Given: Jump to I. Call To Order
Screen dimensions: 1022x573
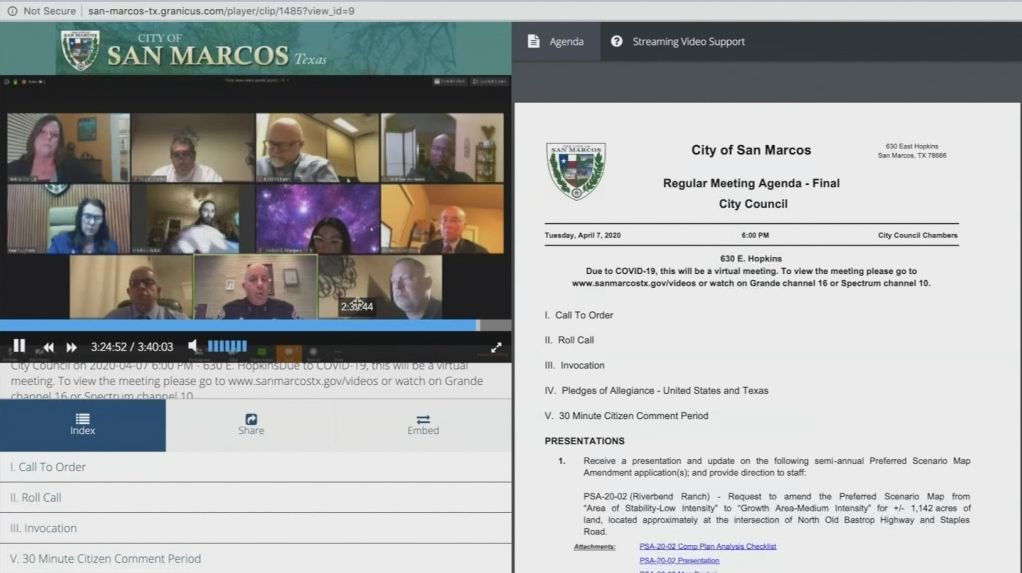Looking at the screenshot, I should (x=48, y=467).
